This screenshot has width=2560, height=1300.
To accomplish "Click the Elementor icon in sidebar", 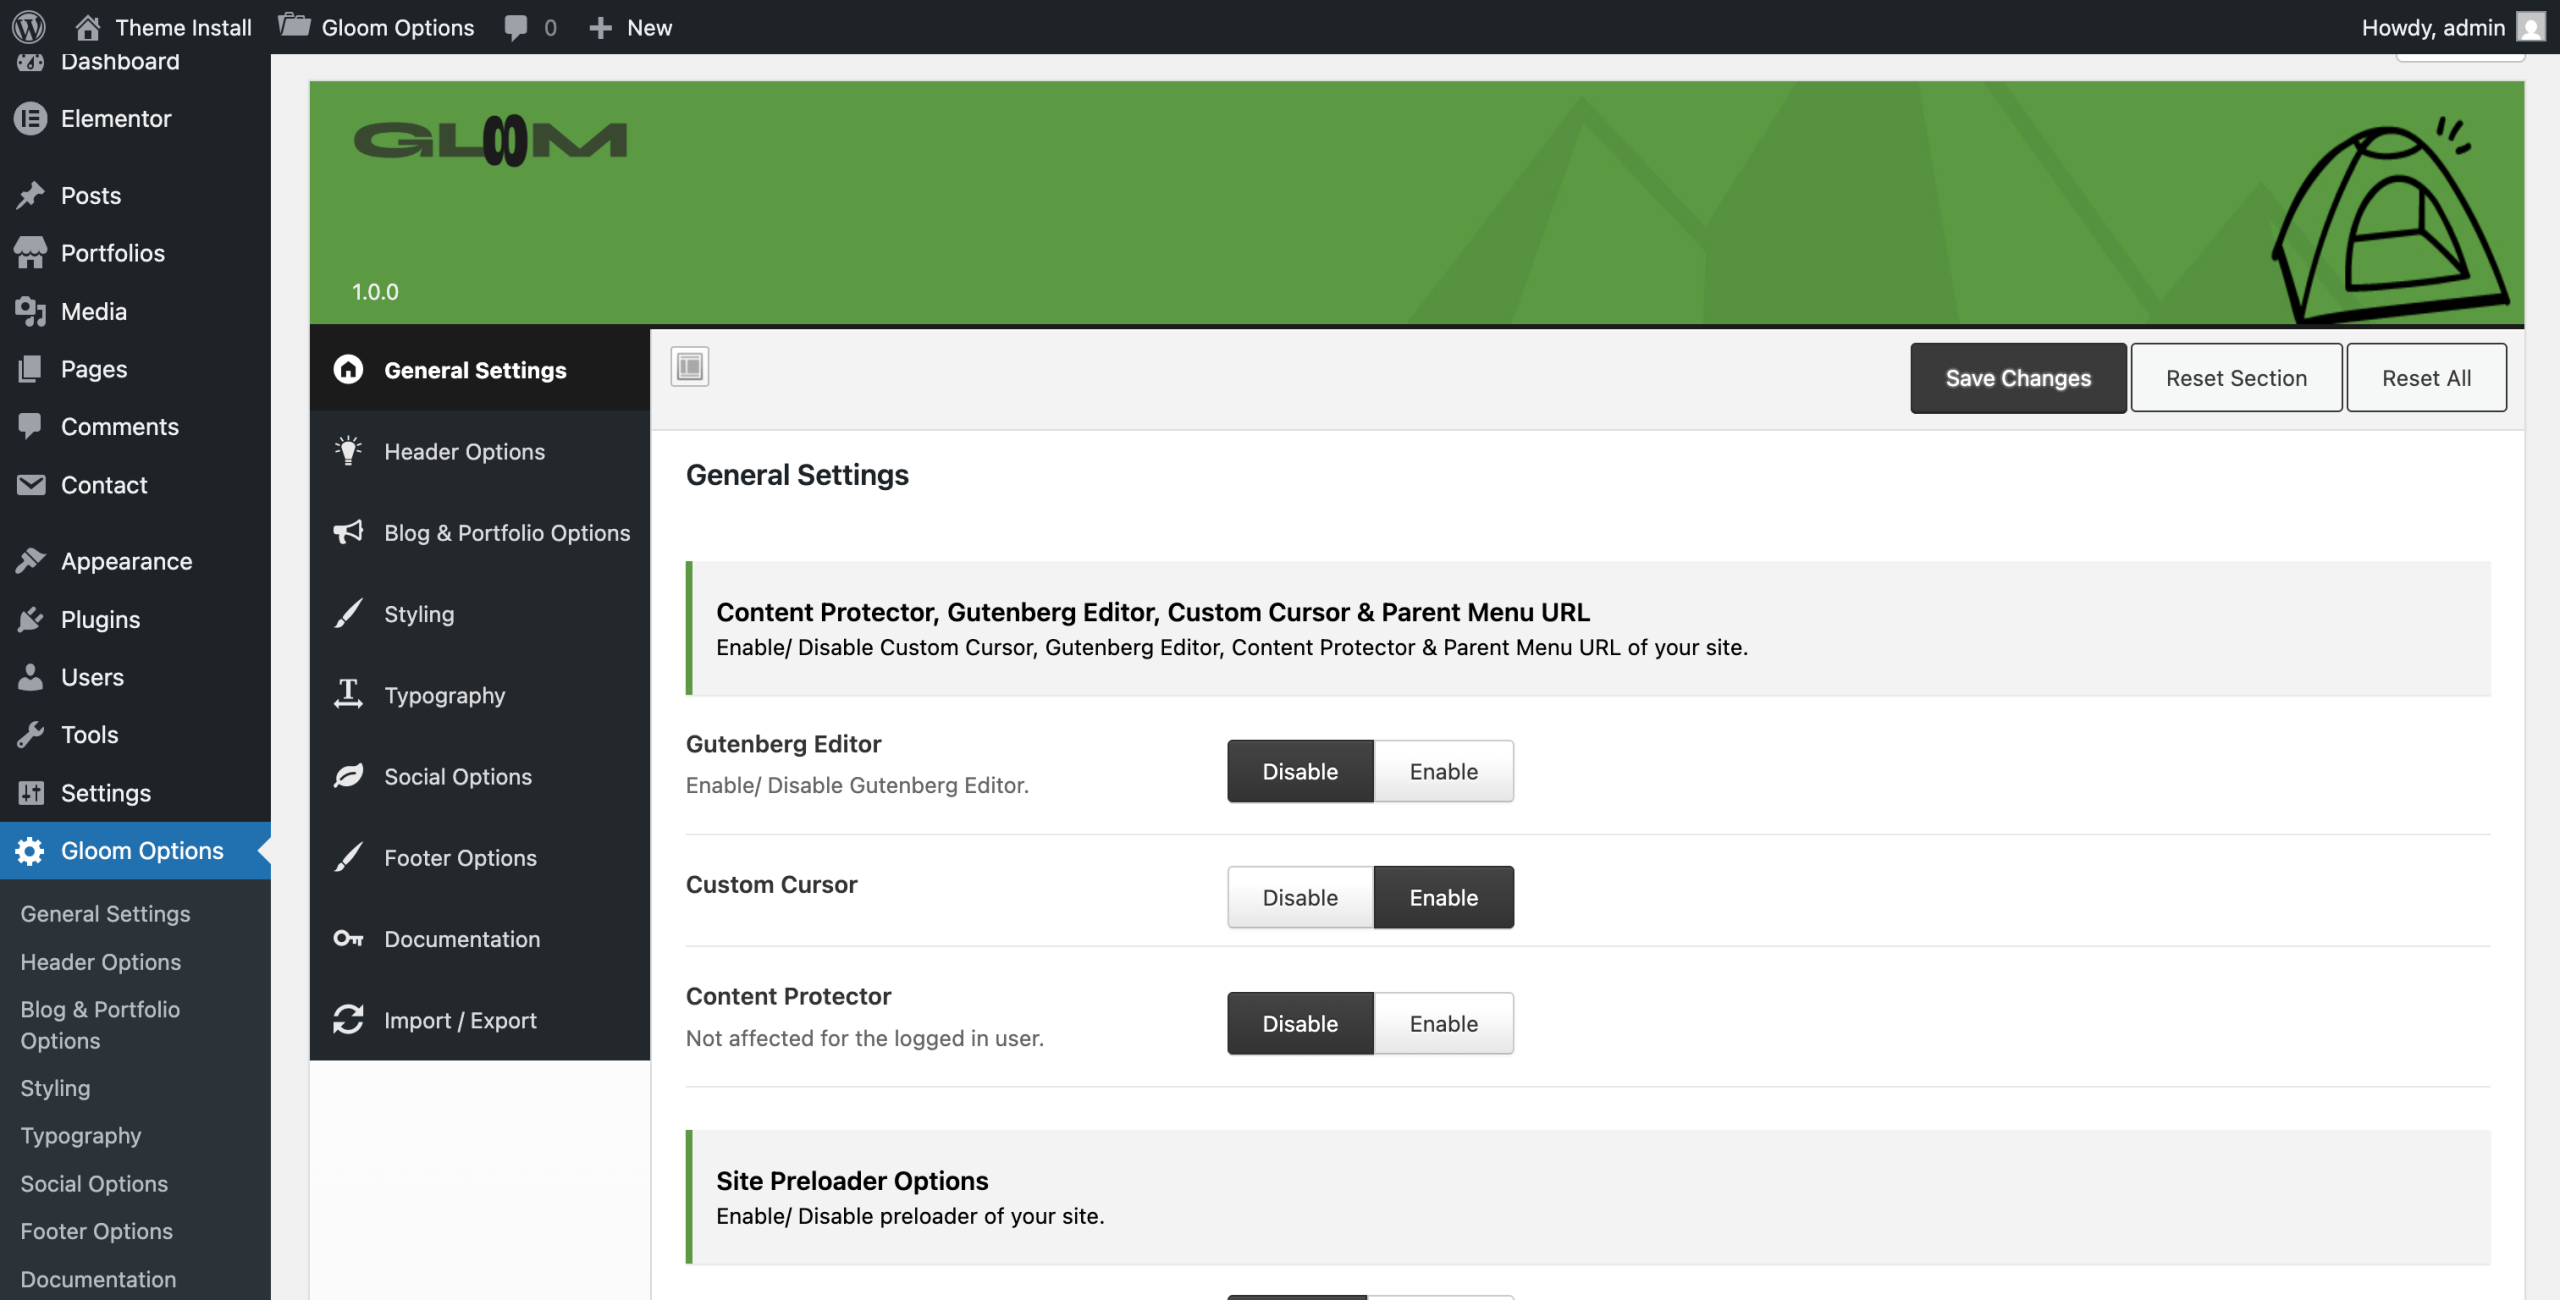I will tap(31, 119).
